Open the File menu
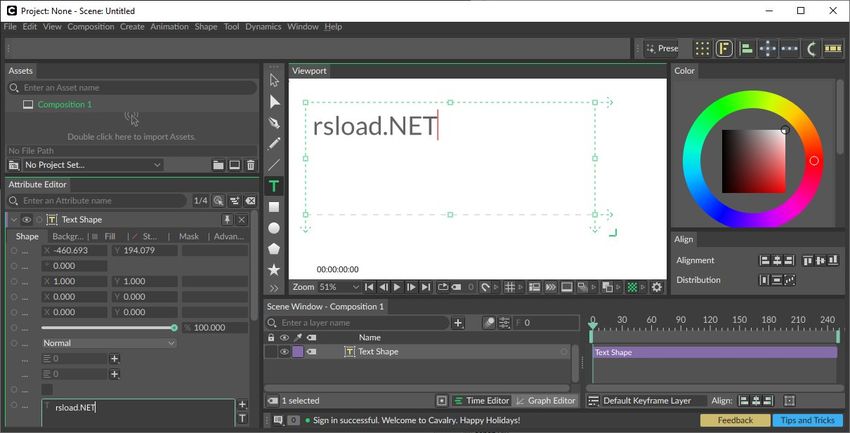850x433 pixels. coord(10,27)
